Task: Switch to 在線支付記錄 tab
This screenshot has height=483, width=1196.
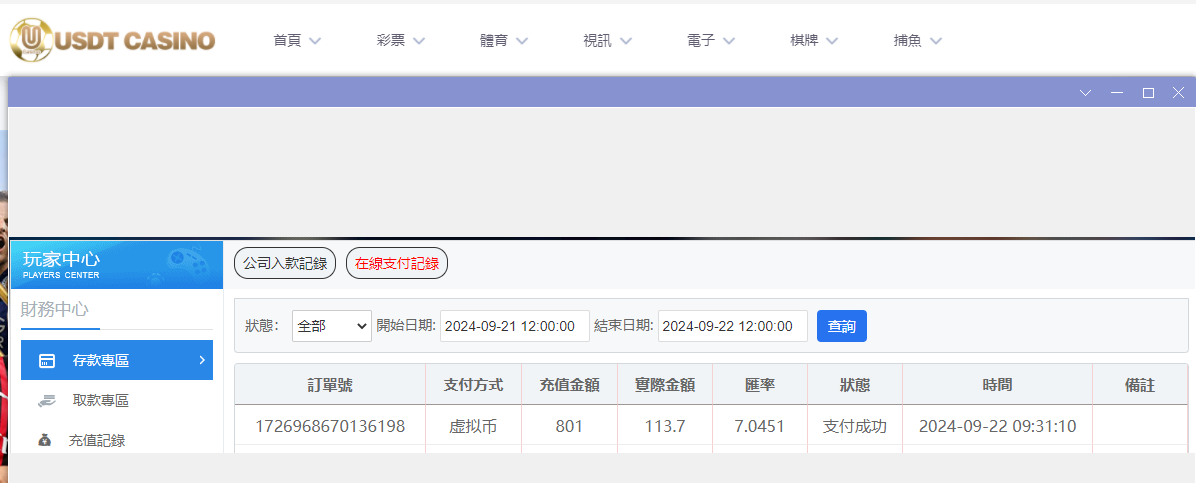Action: (397, 264)
